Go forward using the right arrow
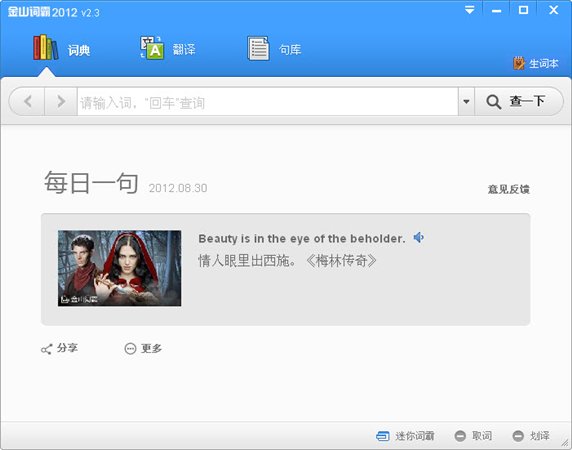This screenshot has height=450, width=572. click(x=61, y=101)
